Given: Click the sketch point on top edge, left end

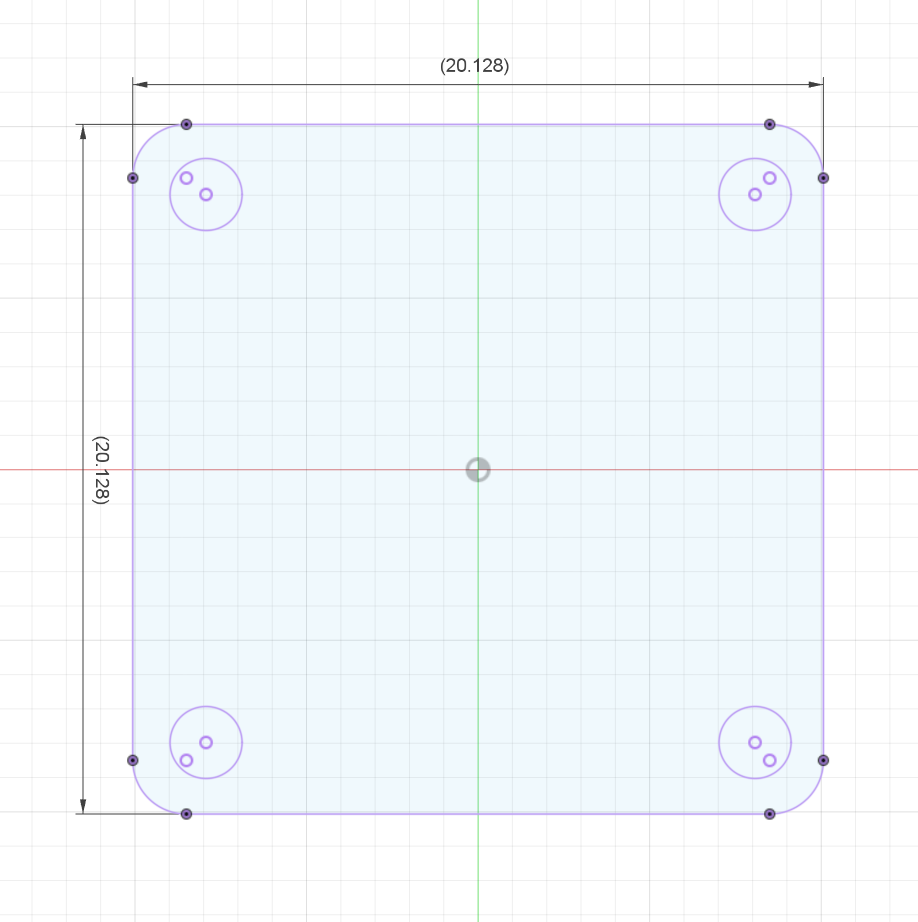Looking at the screenshot, I should 186,124.
